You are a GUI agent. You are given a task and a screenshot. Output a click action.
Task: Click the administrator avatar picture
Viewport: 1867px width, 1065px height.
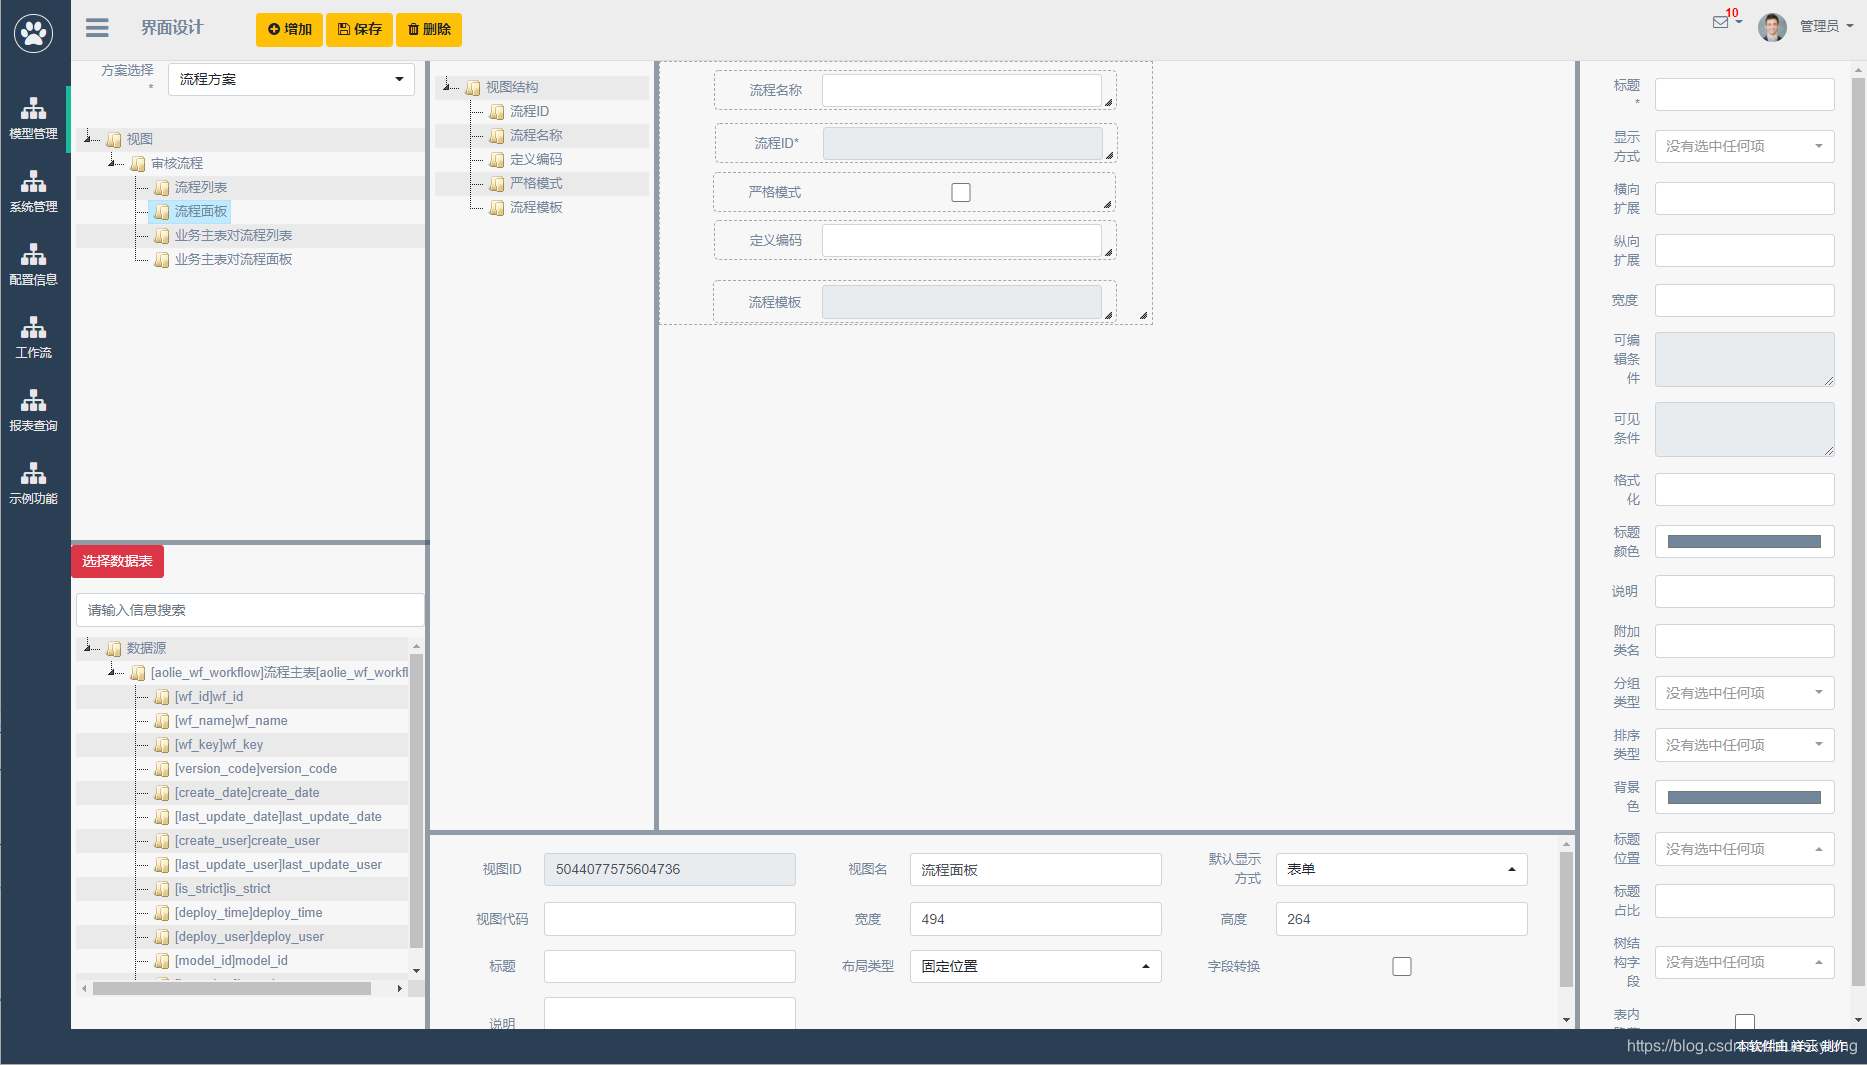[x=1772, y=27]
